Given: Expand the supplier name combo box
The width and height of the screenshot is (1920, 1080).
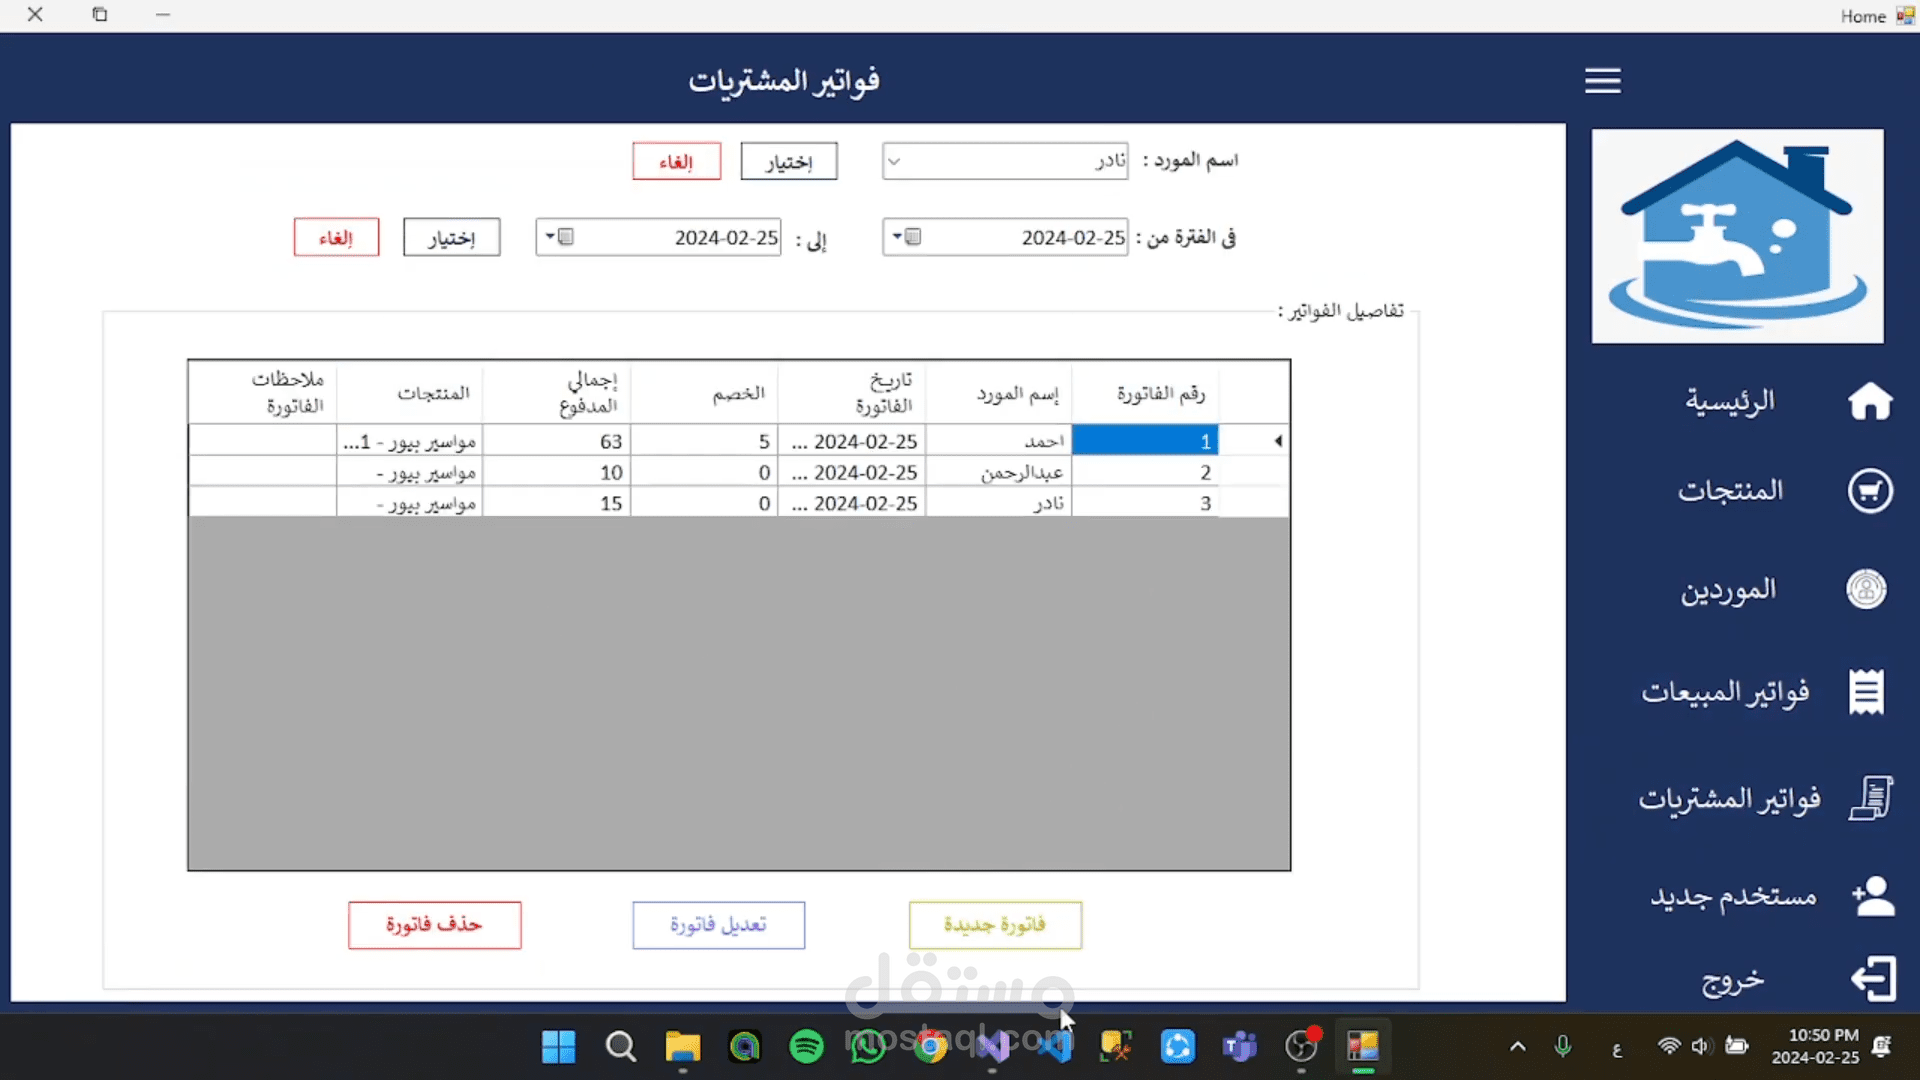Looking at the screenshot, I should 895,161.
